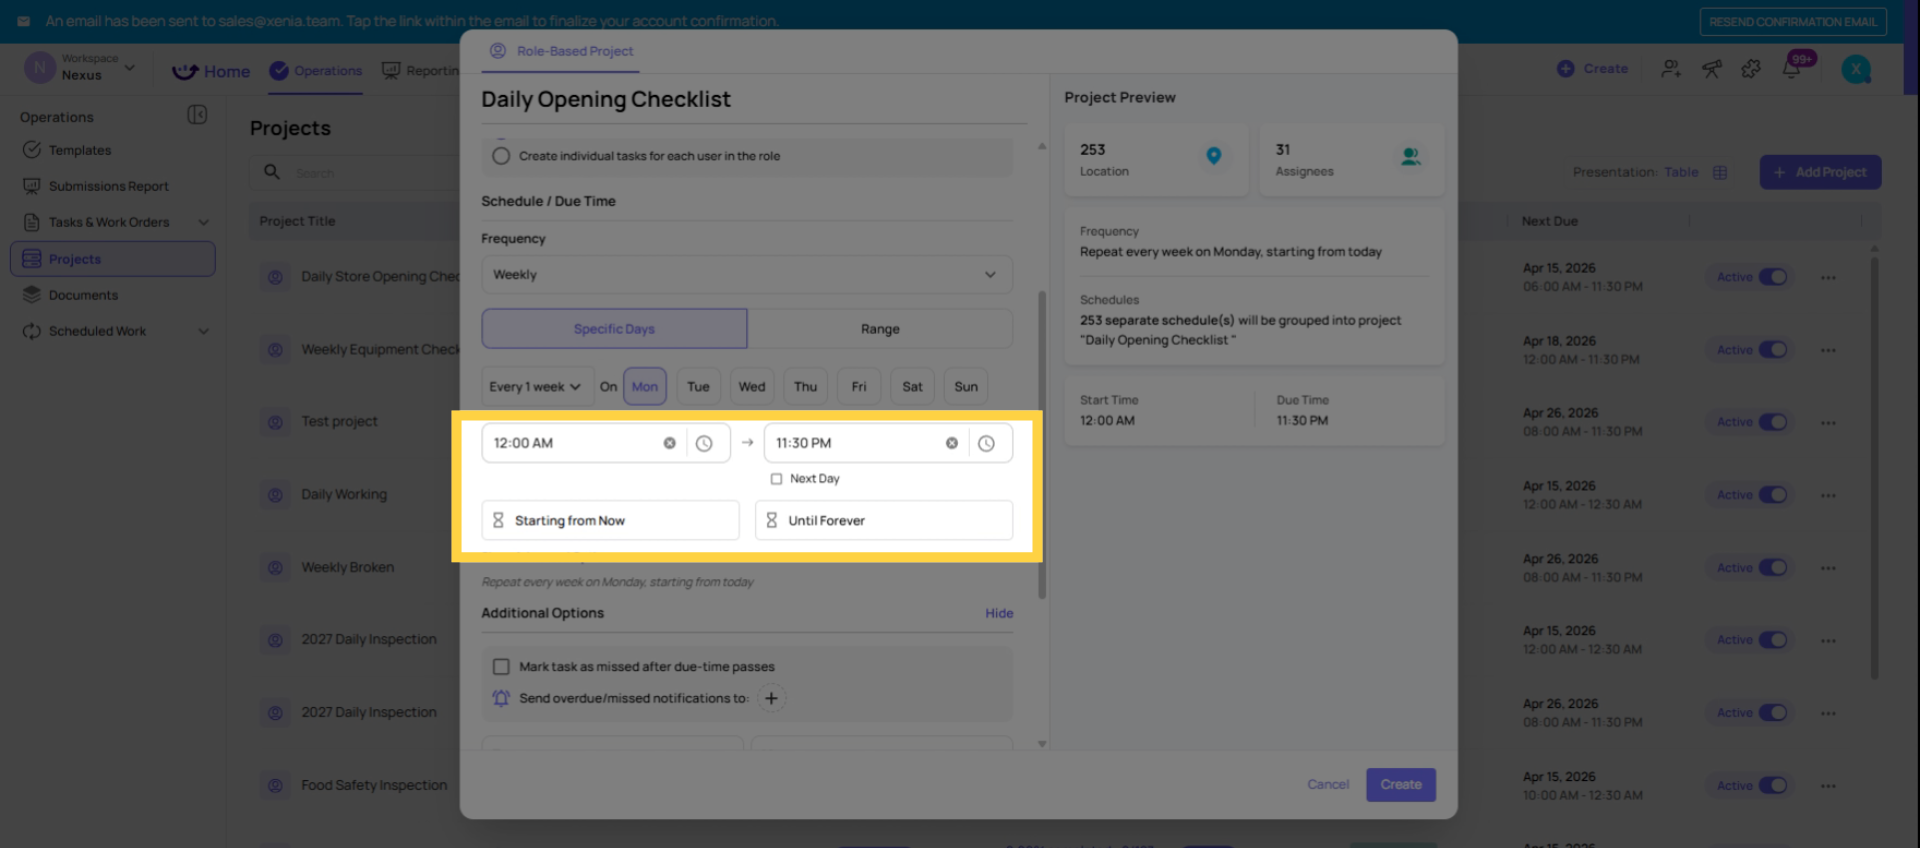
Task: Open the user avatar menu
Action: point(1856,68)
